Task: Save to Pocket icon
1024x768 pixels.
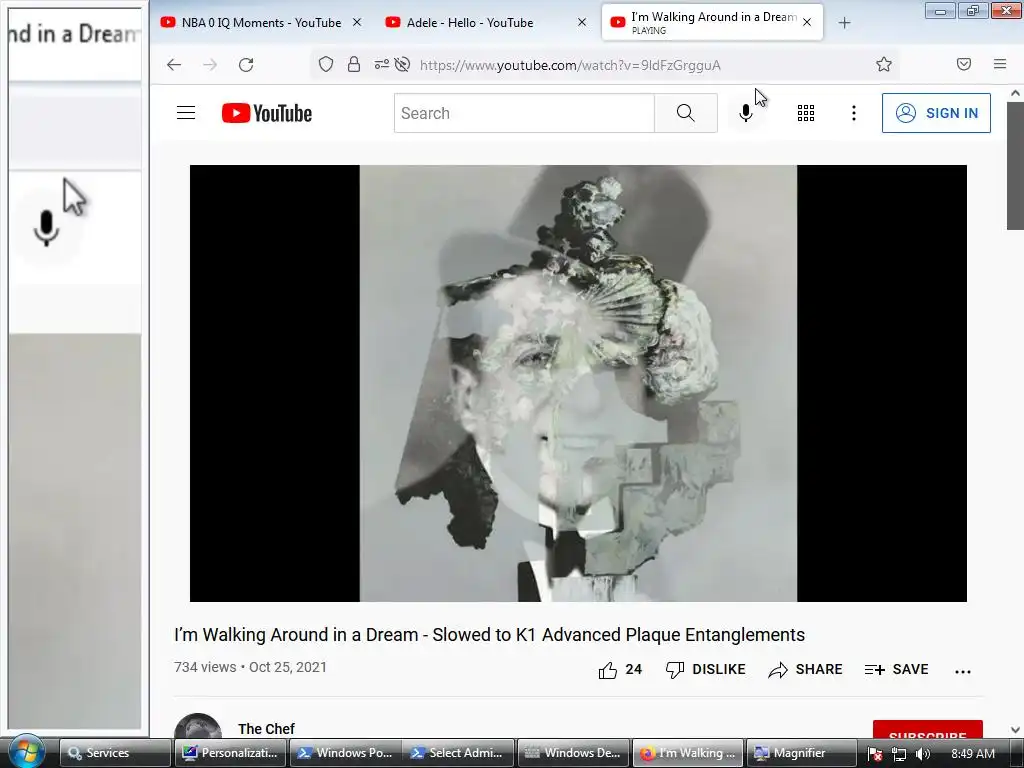Action: 964,64
